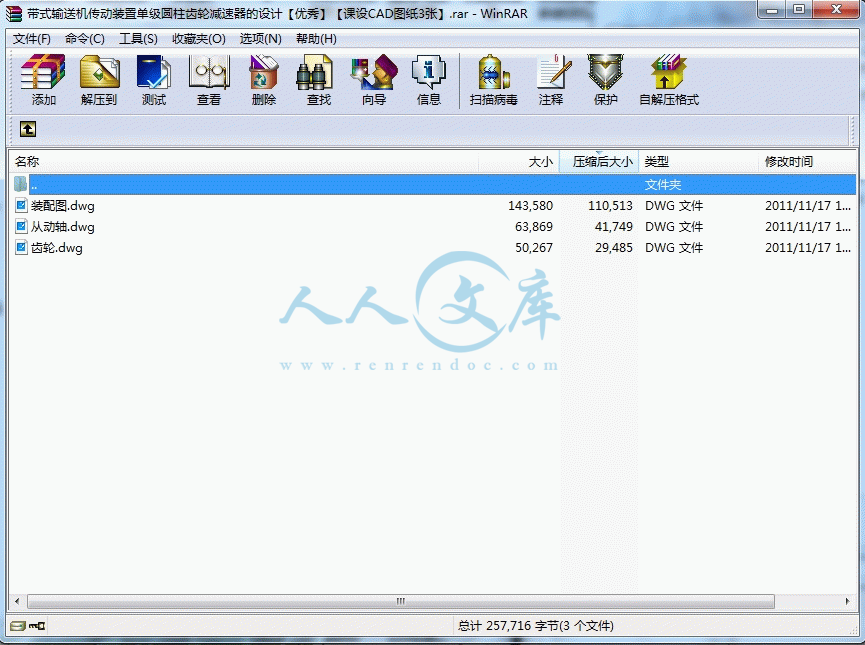Click the horizontal scrollbar left arrow
The image size is (865, 645).
(17, 601)
